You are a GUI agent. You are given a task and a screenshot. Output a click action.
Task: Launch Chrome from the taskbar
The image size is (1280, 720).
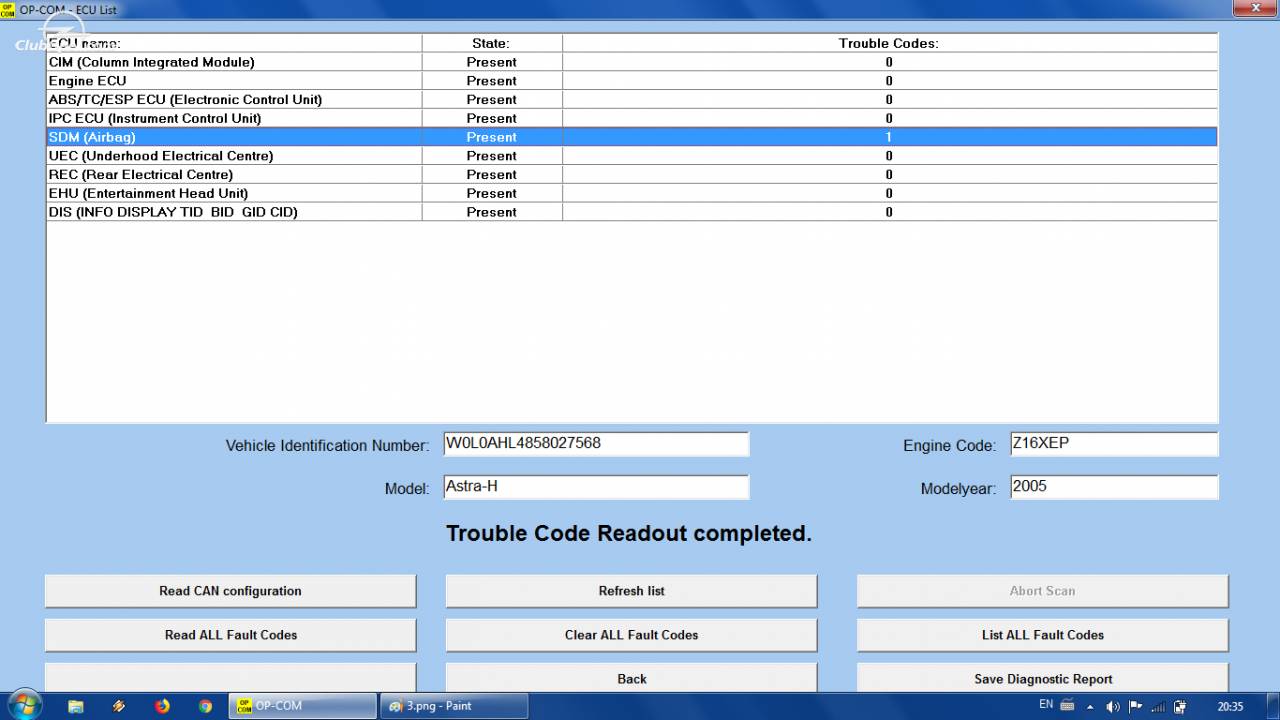pos(205,706)
